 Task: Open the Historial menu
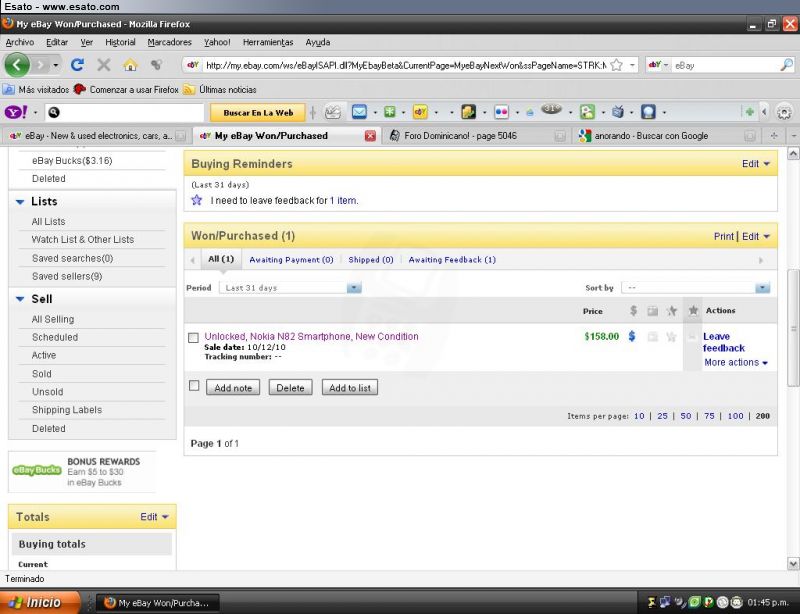click(x=120, y=42)
